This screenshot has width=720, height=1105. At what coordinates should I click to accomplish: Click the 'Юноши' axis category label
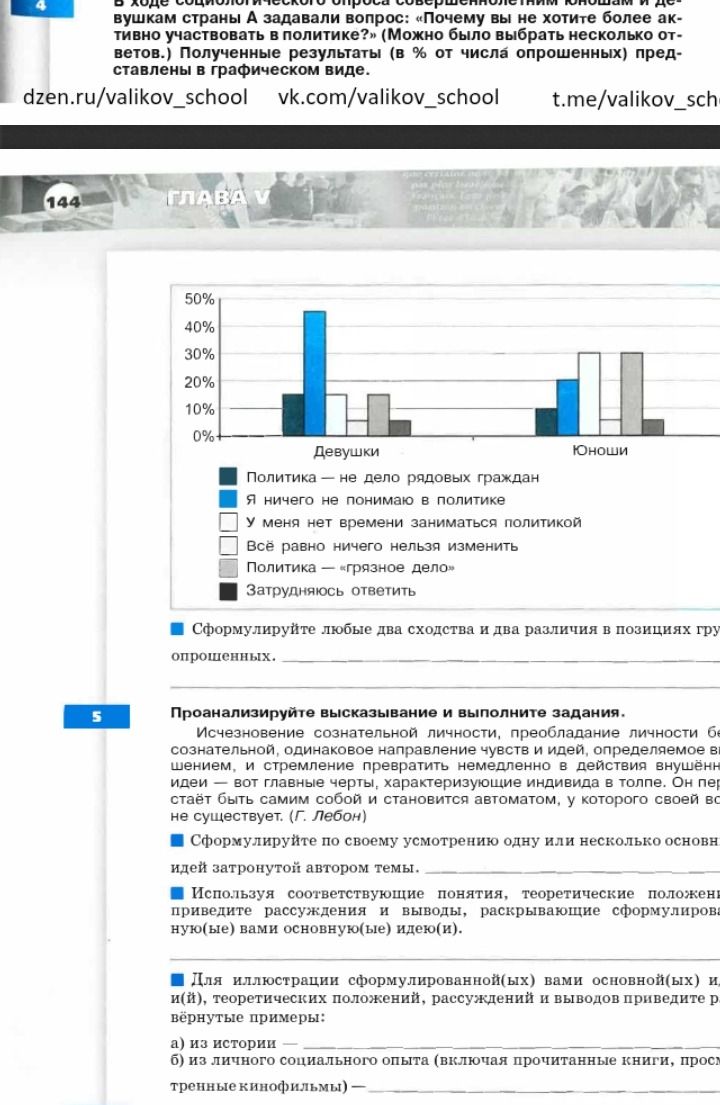point(600,450)
